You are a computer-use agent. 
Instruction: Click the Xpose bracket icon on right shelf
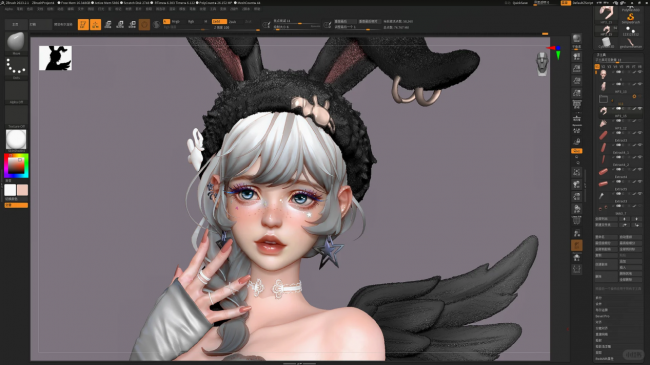click(x=577, y=269)
